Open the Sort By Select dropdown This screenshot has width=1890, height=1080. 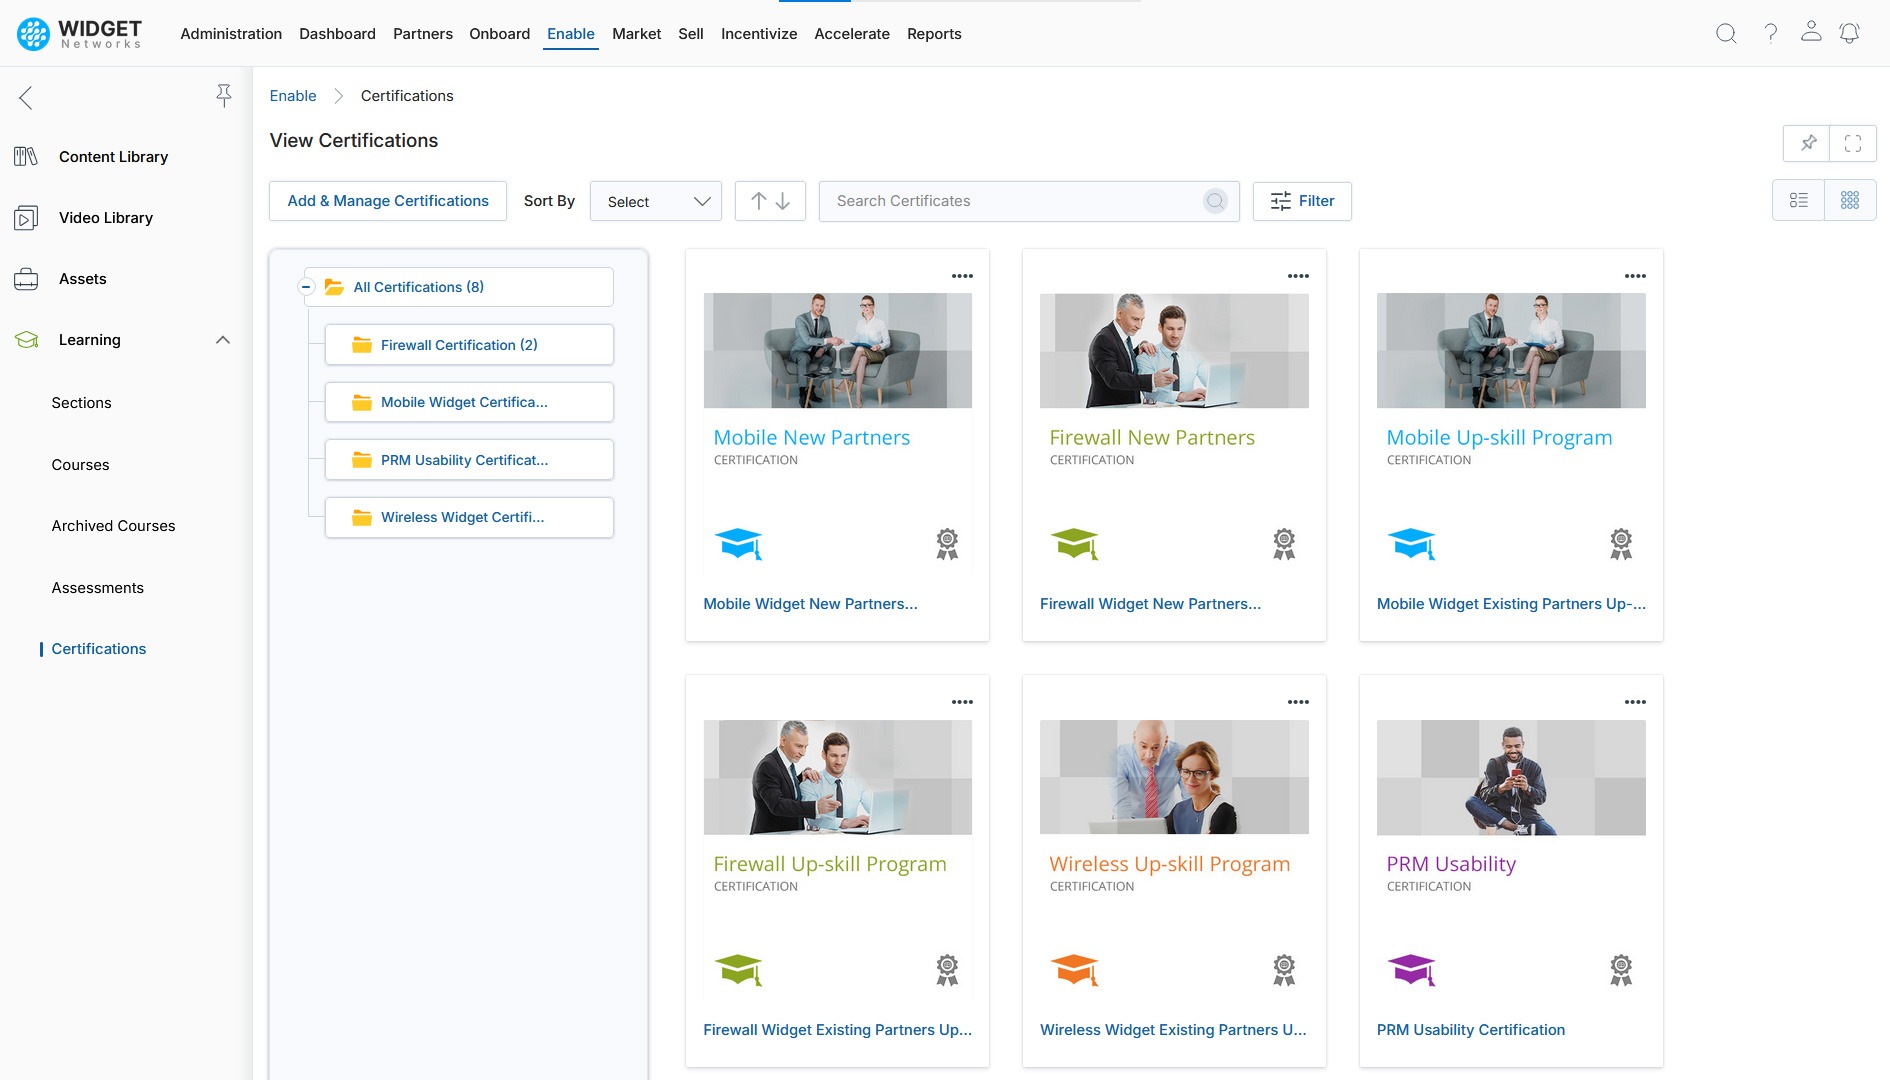pos(656,201)
